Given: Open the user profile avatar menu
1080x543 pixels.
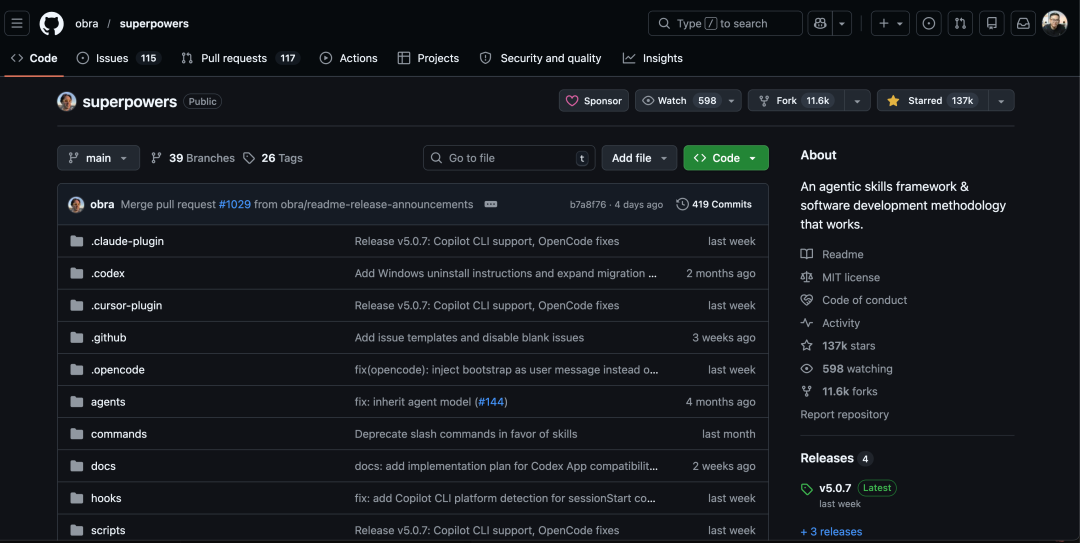Looking at the screenshot, I should pos(1055,23).
